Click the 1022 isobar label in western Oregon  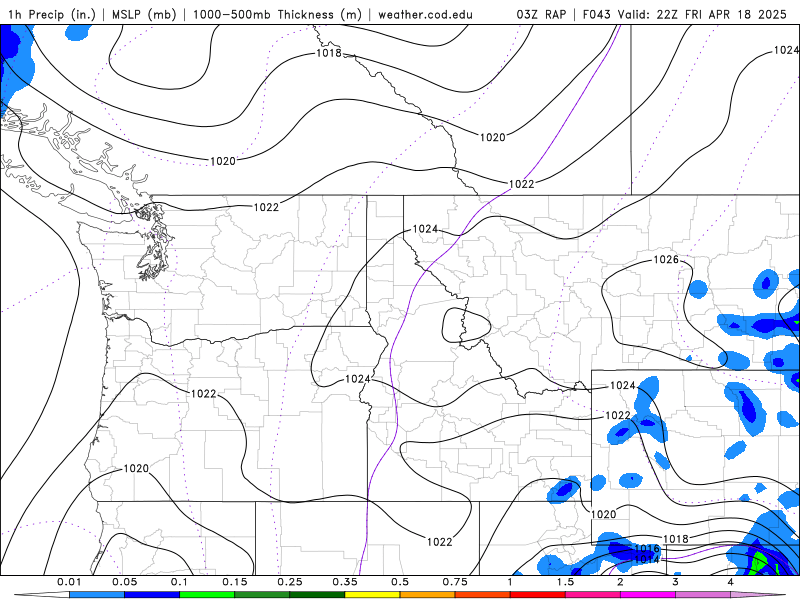coord(204,394)
